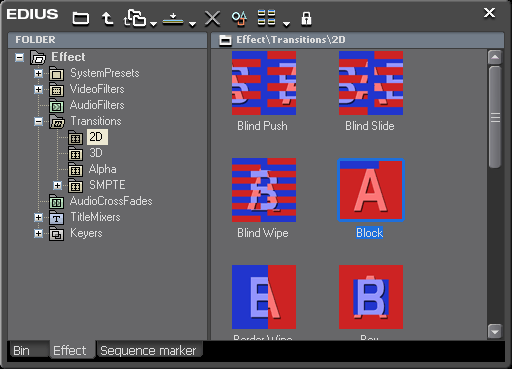Click the VideoFilters folder icon

click(x=56, y=90)
